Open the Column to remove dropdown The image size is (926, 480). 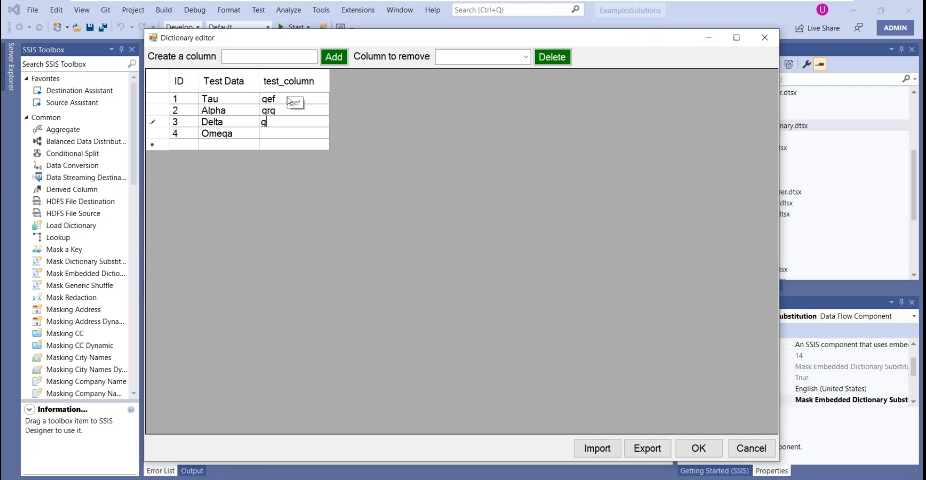click(526, 57)
